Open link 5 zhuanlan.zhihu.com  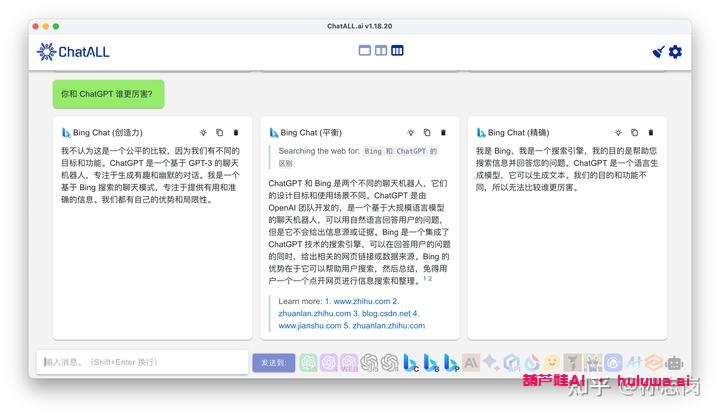[388, 326]
